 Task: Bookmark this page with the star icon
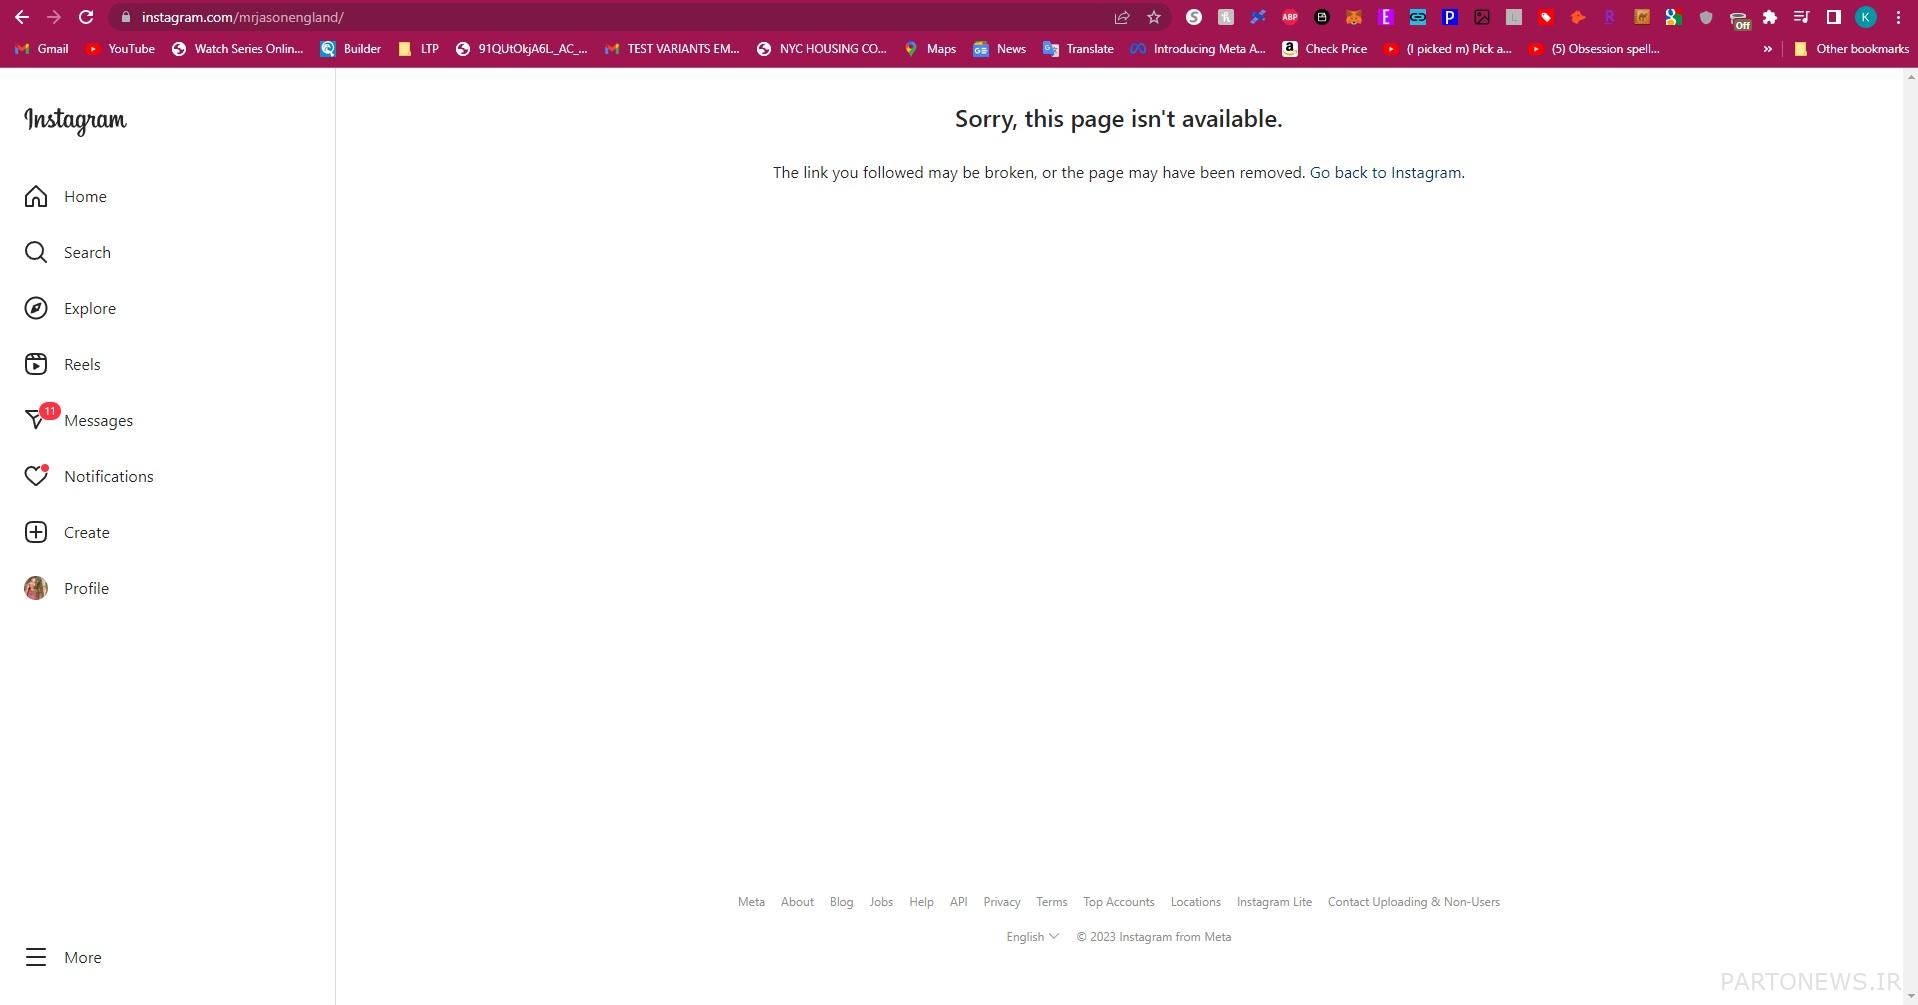point(1154,17)
